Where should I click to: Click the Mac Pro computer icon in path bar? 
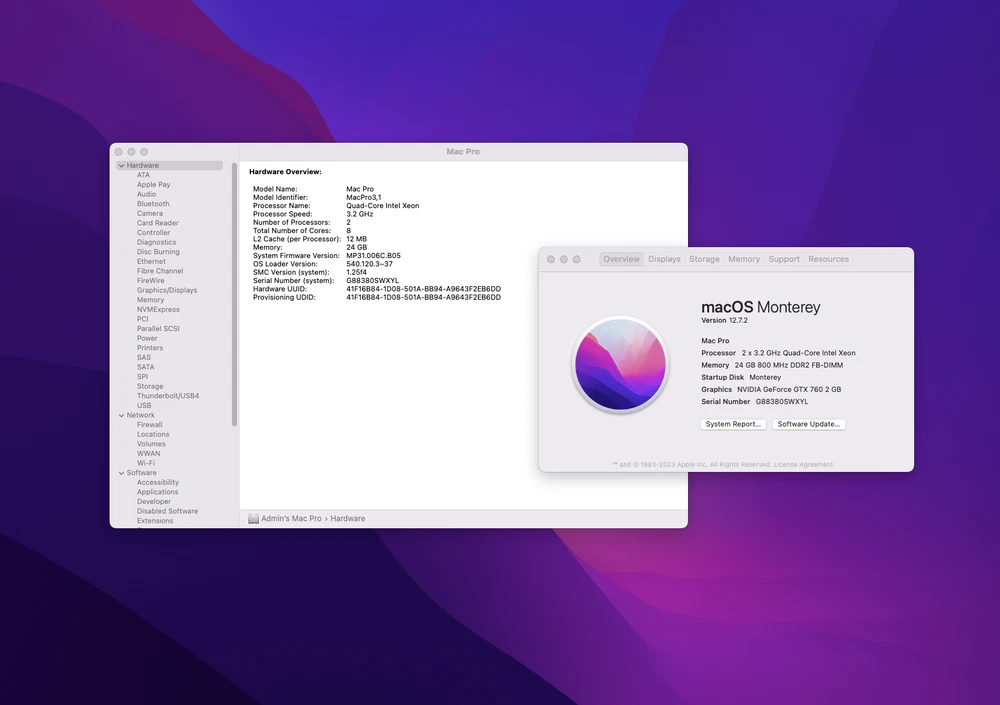tap(253, 519)
